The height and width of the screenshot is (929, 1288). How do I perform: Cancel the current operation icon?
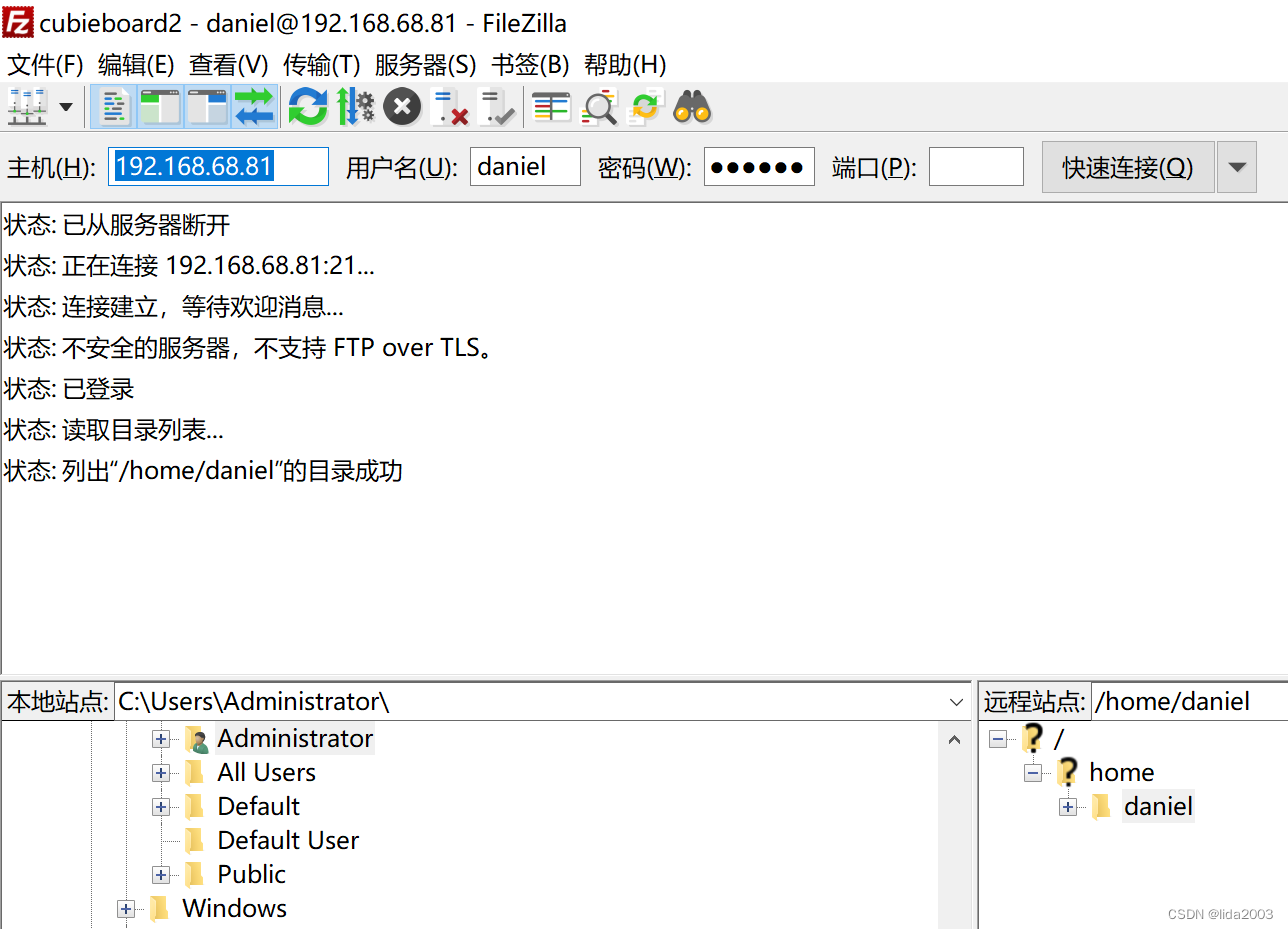click(x=402, y=107)
